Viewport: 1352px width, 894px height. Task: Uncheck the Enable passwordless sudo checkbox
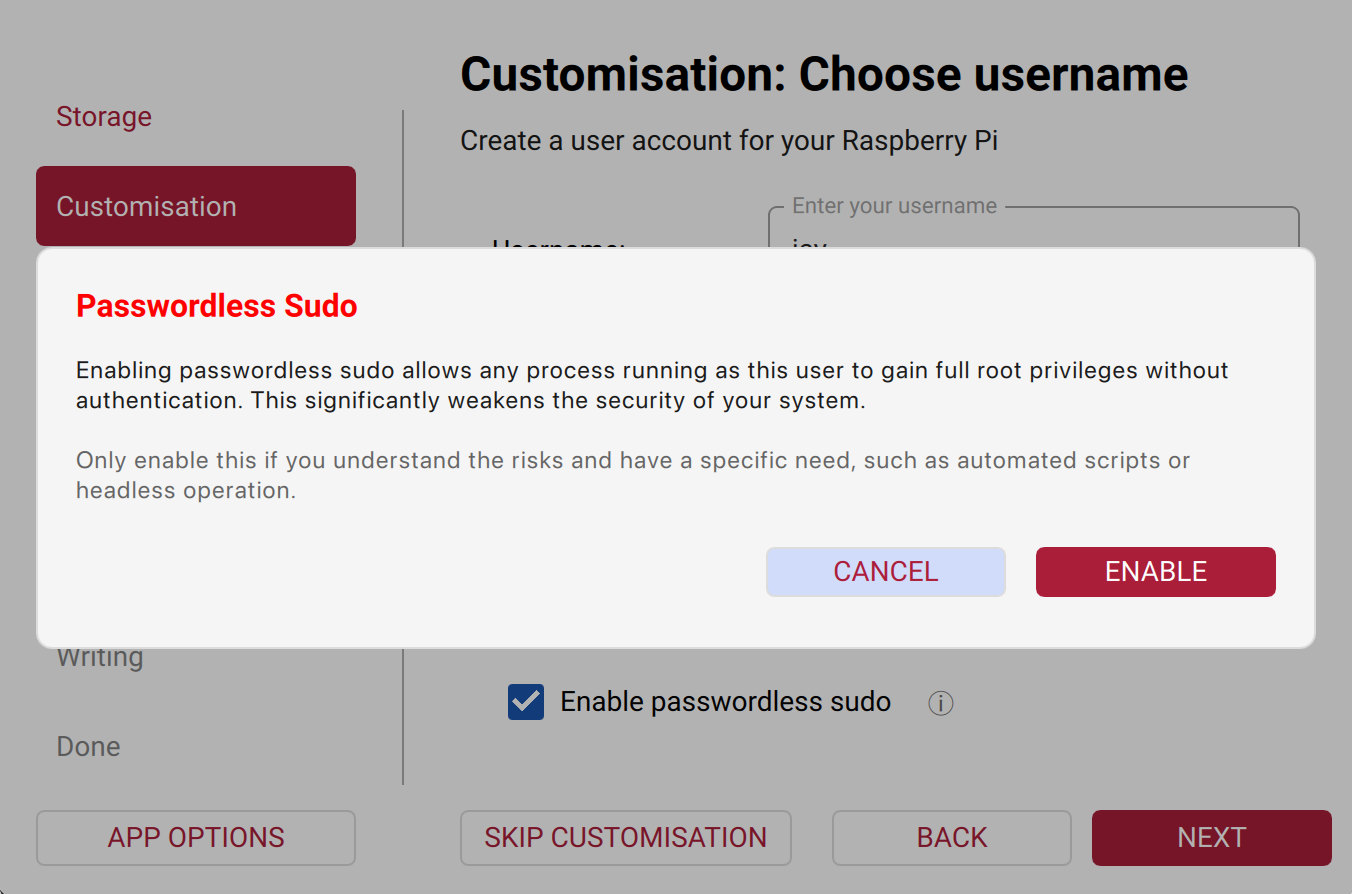coord(526,702)
